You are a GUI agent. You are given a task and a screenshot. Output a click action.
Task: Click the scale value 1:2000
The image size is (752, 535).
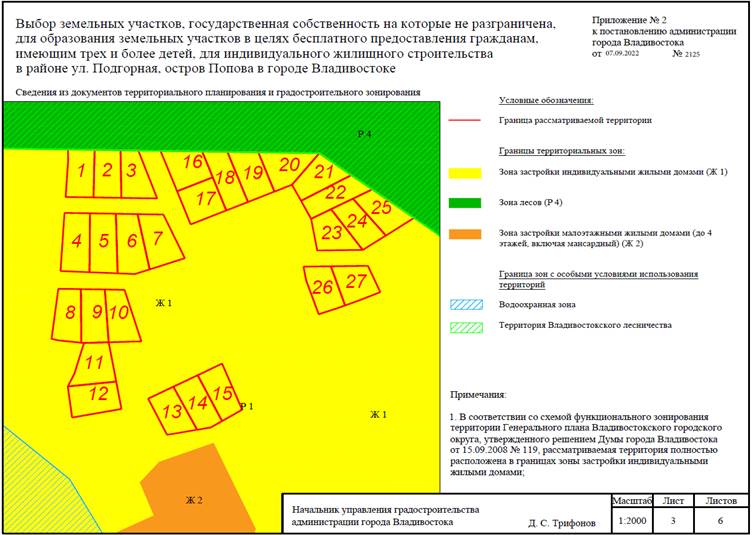click(x=633, y=521)
